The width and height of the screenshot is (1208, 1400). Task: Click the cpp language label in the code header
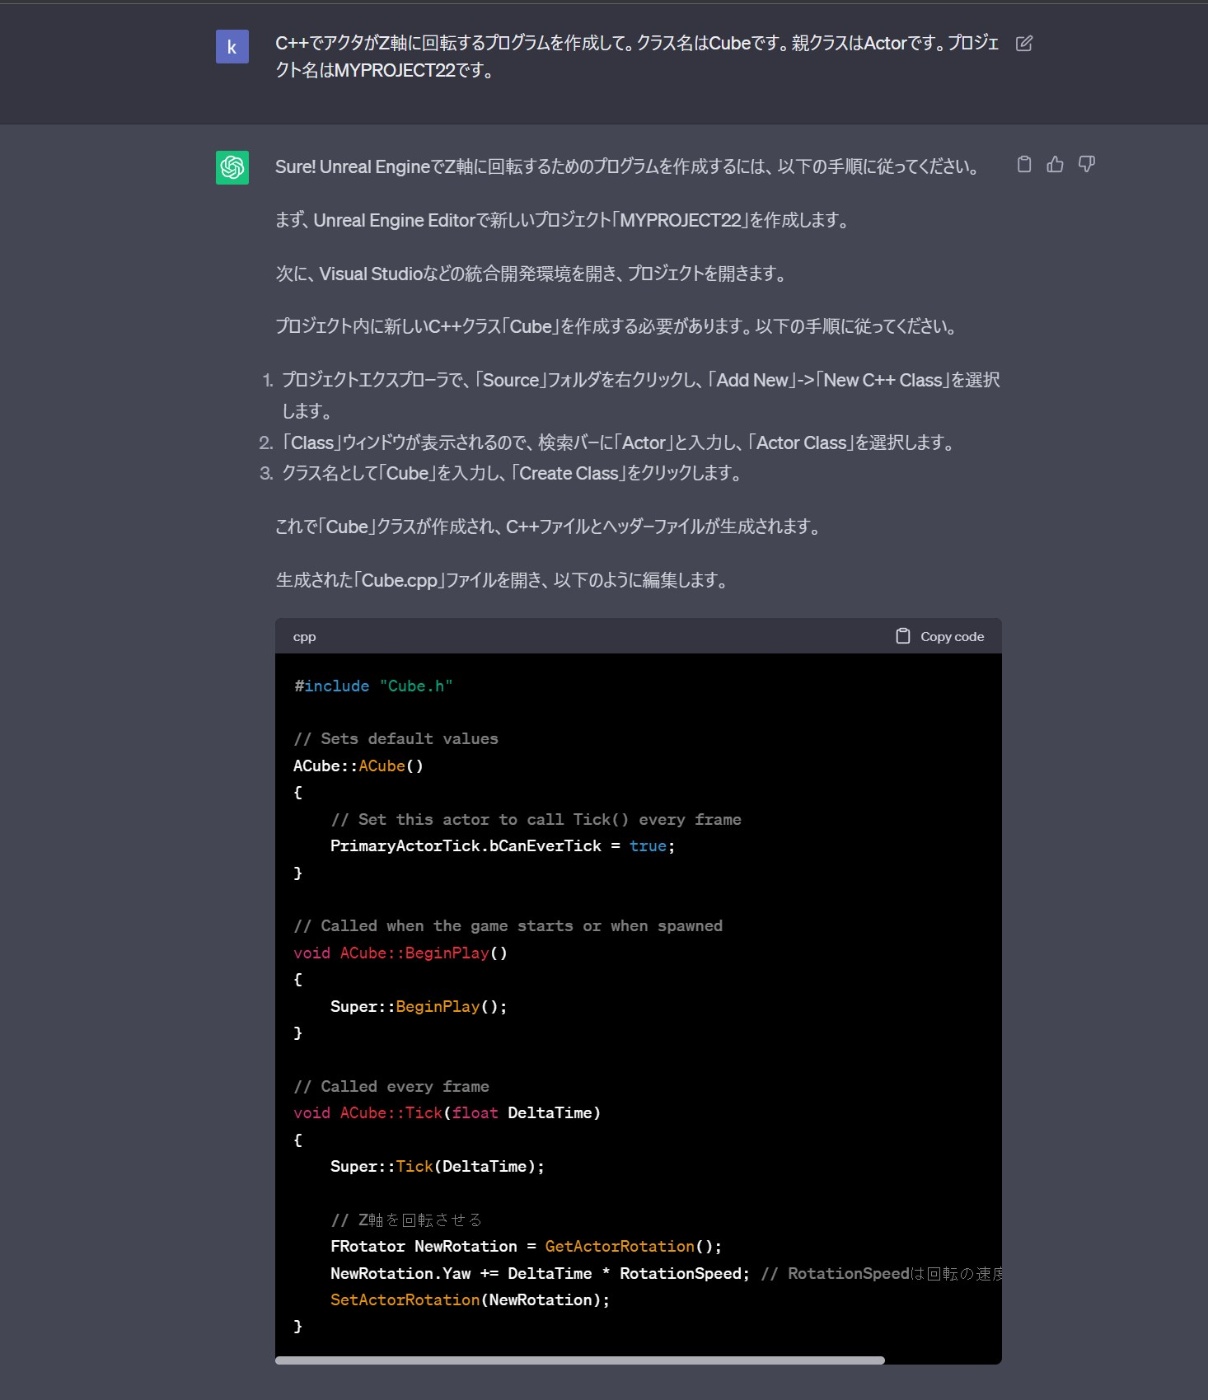(x=304, y=637)
